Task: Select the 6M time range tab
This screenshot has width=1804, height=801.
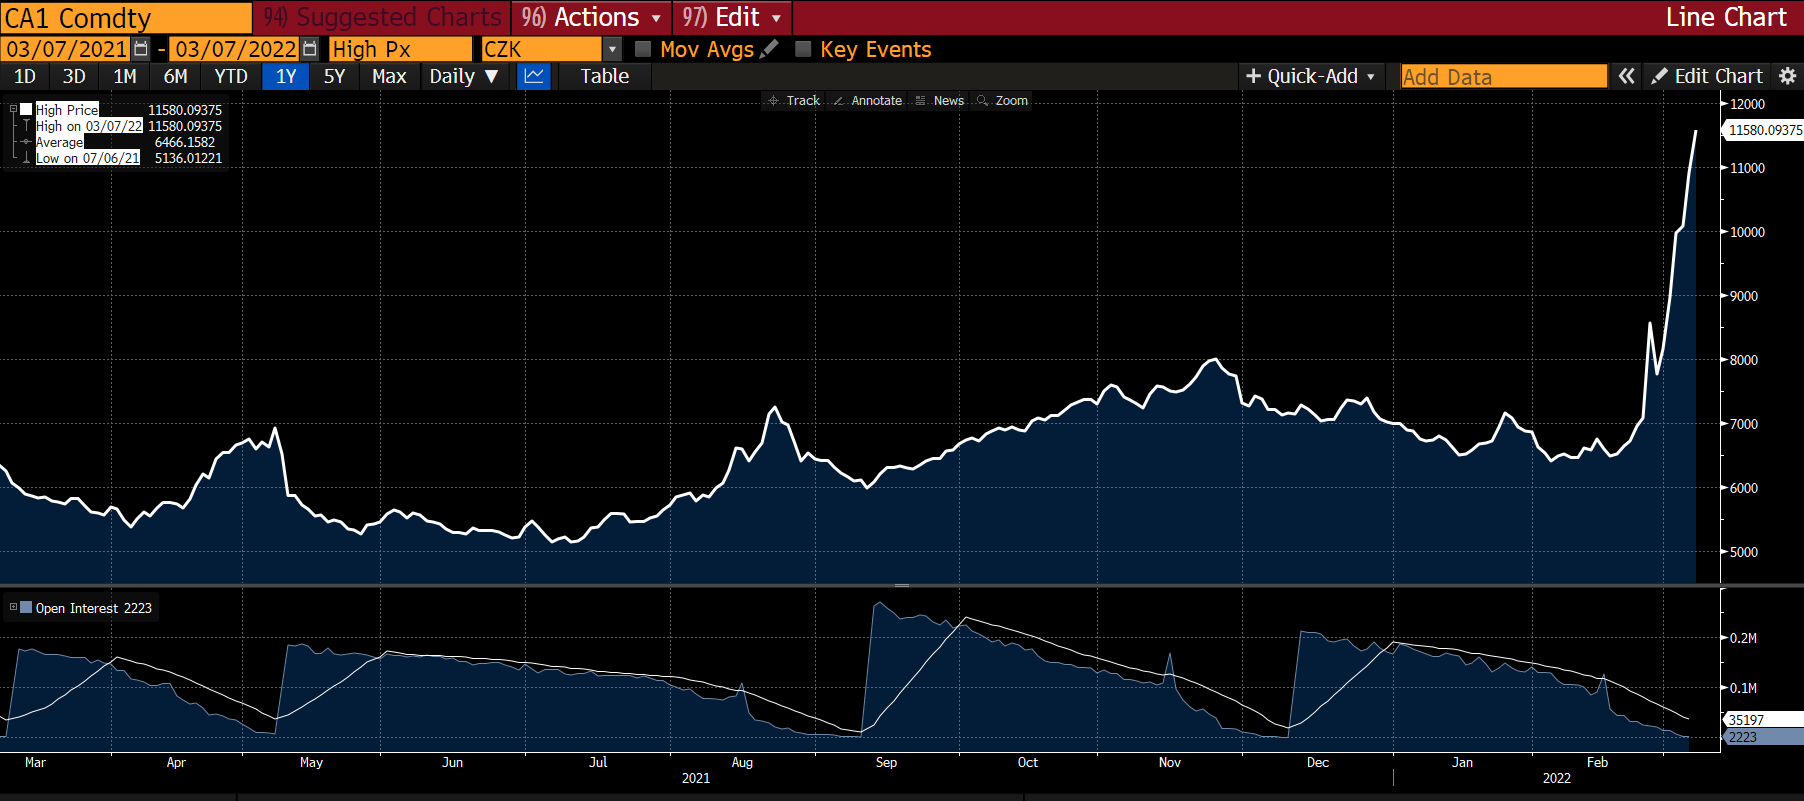Action: (175, 76)
